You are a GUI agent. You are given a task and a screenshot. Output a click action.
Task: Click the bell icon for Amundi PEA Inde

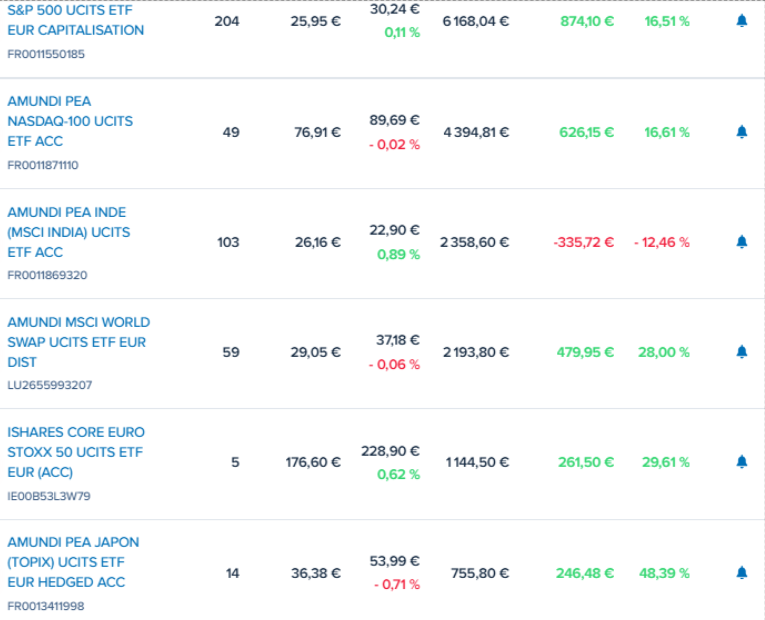[x=742, y=242]
